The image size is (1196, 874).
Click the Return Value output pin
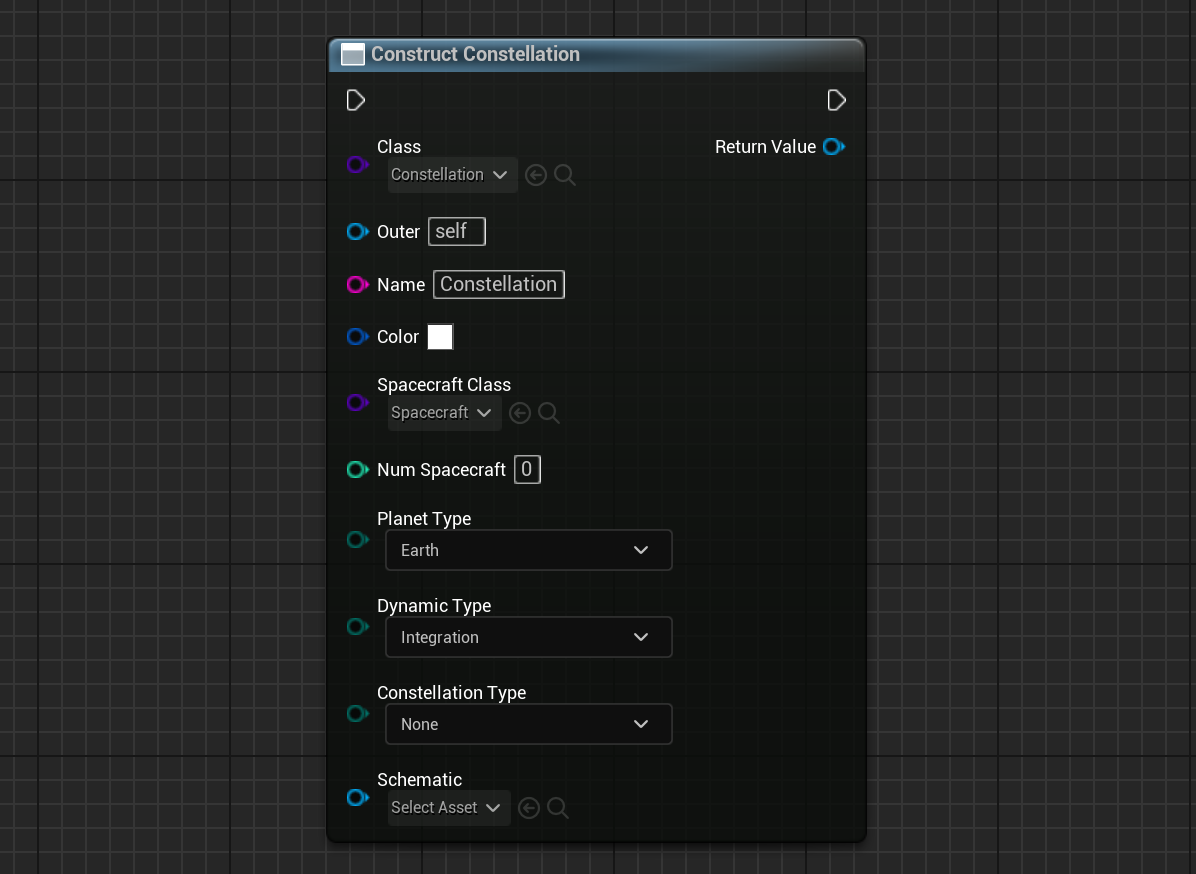(x=833, y=147)
